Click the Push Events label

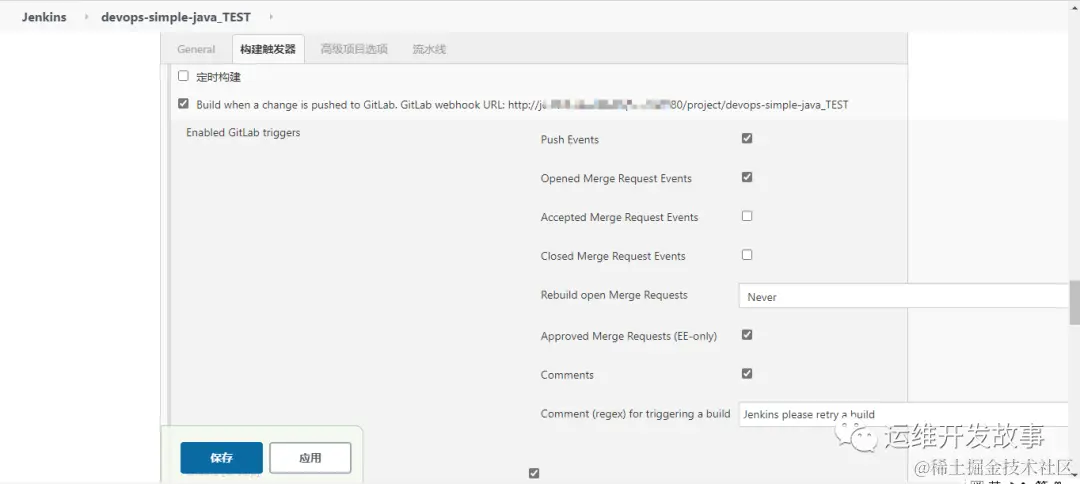570,140
